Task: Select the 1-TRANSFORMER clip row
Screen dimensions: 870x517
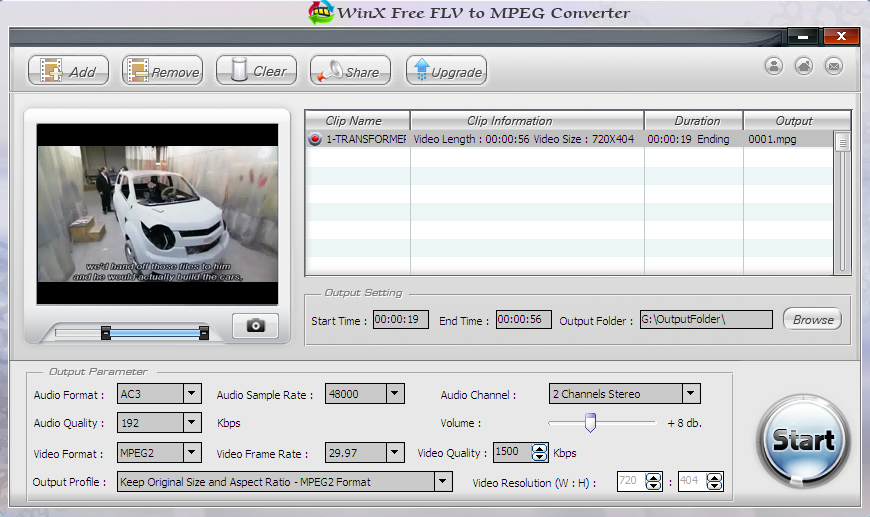Action: pyautogui.click(x=569, y=139)
